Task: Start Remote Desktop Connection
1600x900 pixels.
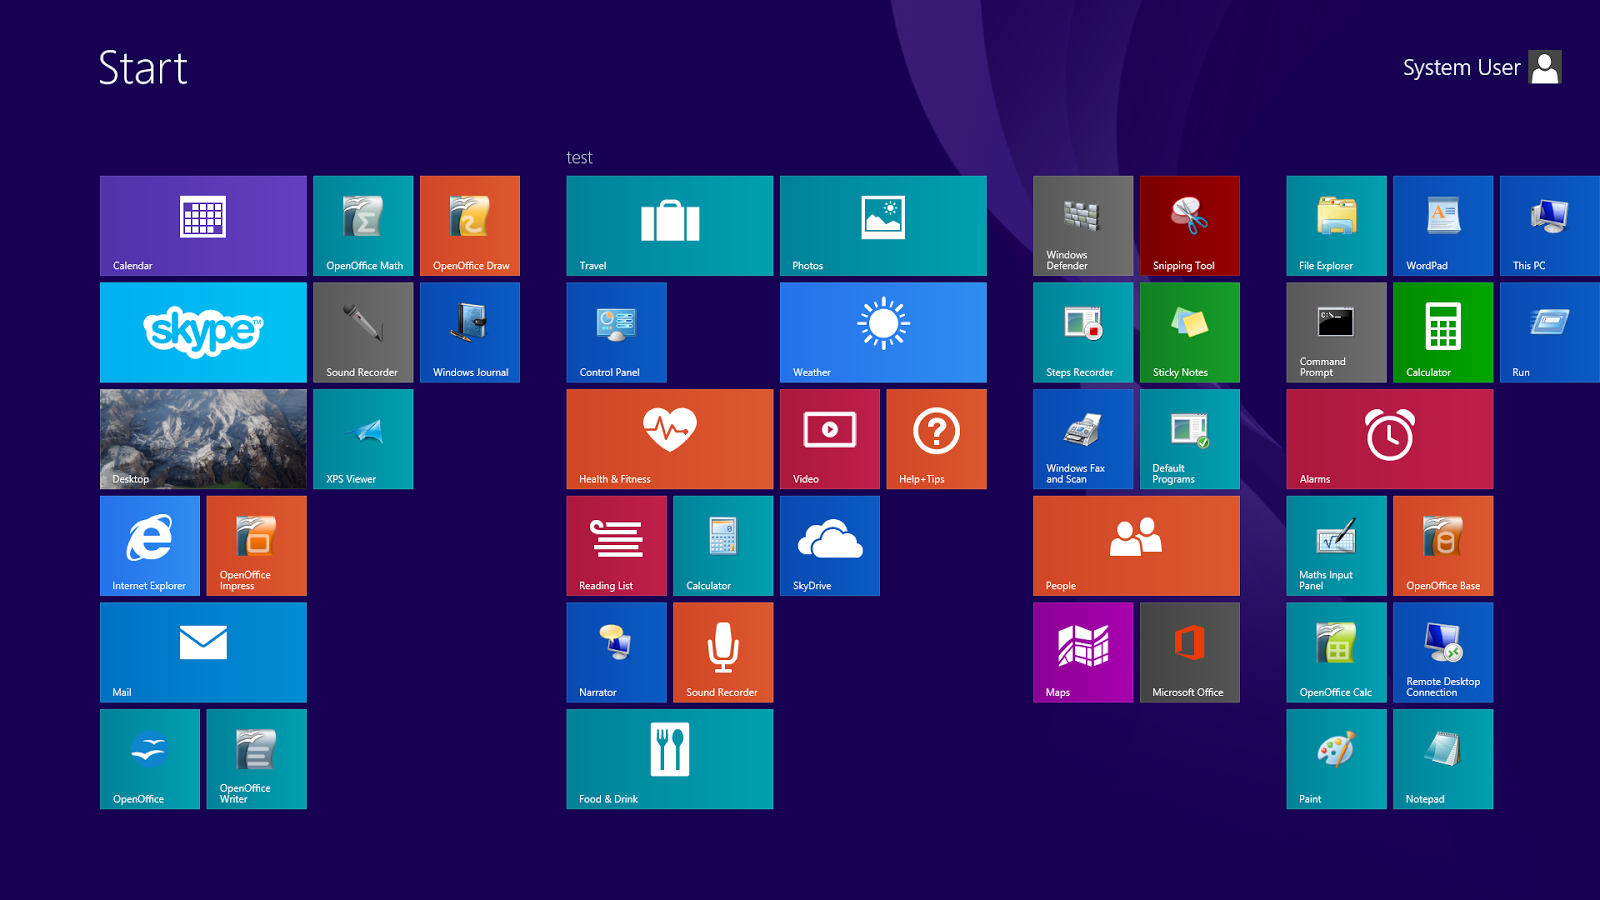Action: coord(1443,652)
